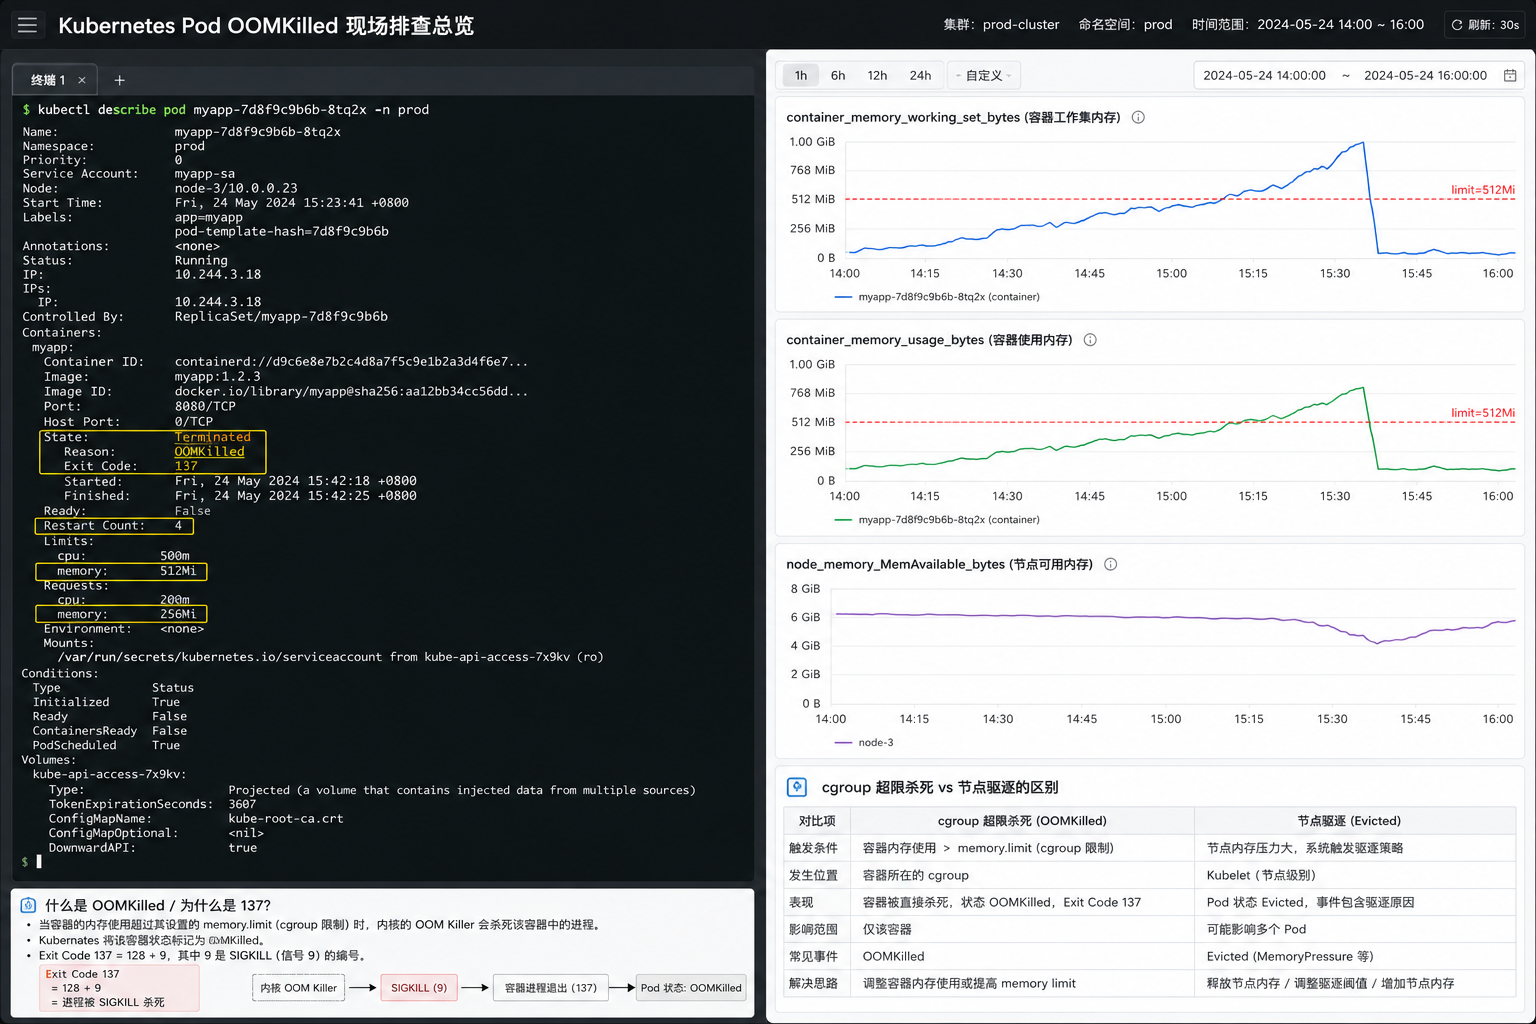The image size is (1536, 1024).
Task: Click the 对比项 table header
Action: (x=817, y=821)
